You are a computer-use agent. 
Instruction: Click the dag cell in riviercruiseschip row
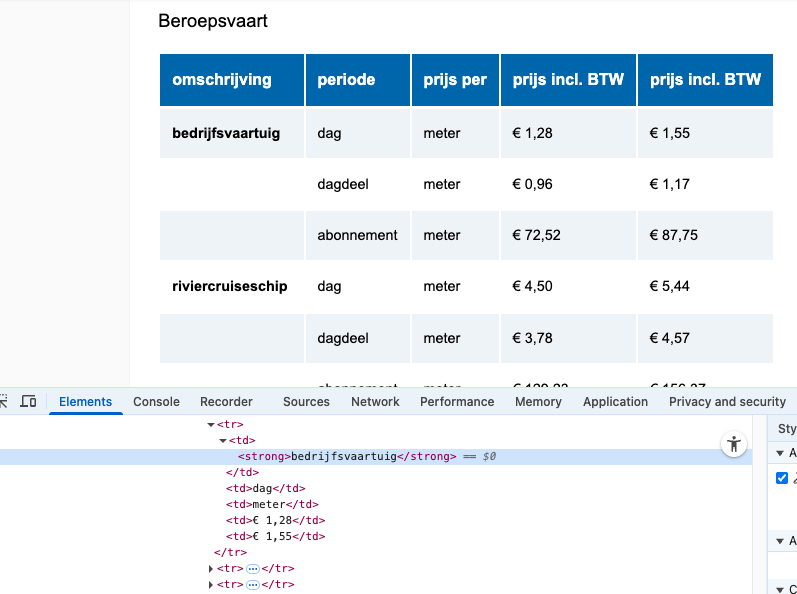[x=358, y=286]
